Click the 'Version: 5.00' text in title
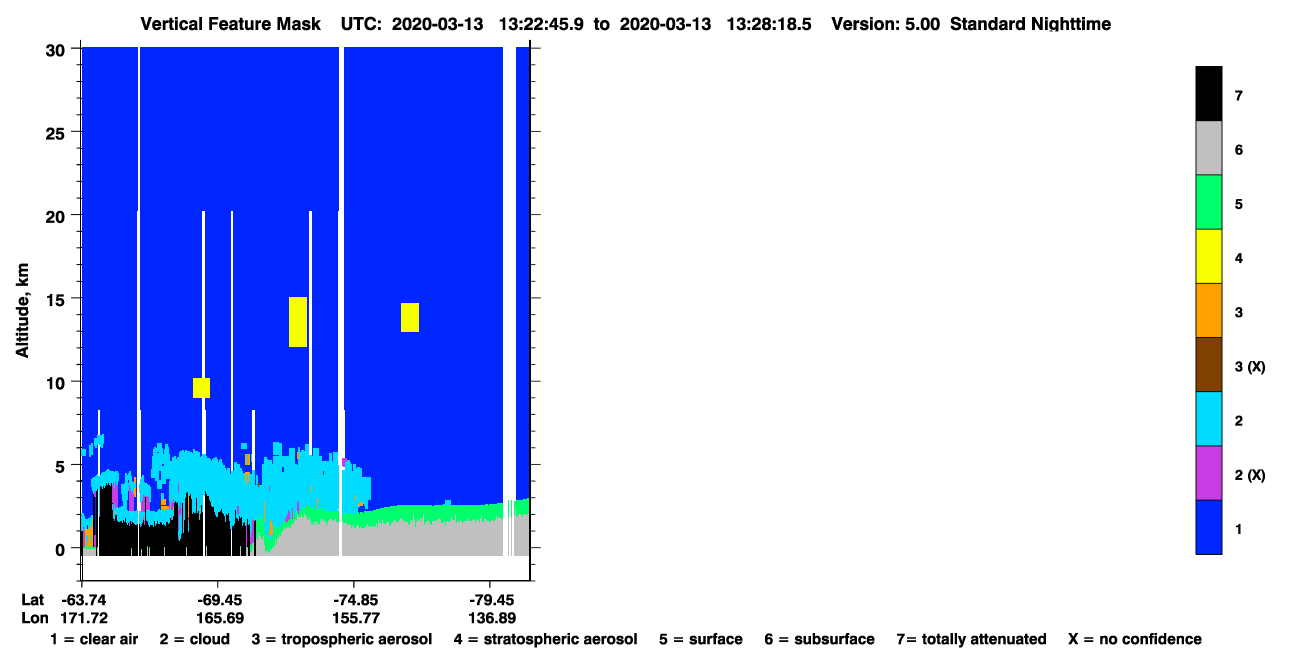 (x=885, y=24)
